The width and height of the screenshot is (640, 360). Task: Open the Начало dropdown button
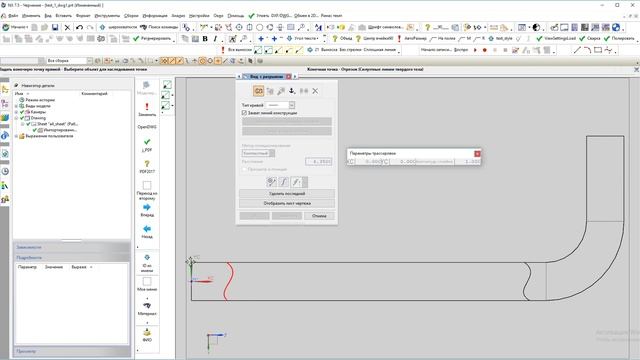15,27
